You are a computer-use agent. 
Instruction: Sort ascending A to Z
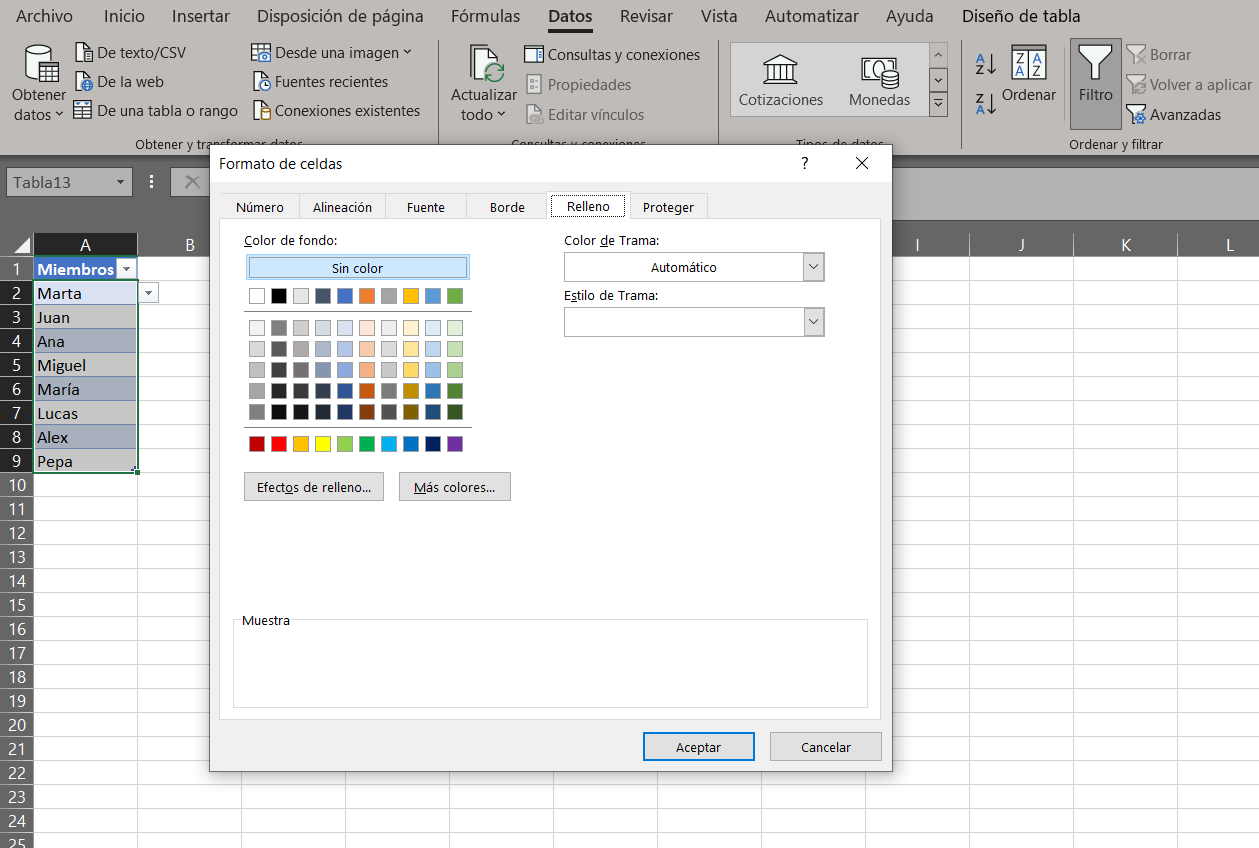click(985, 65)
